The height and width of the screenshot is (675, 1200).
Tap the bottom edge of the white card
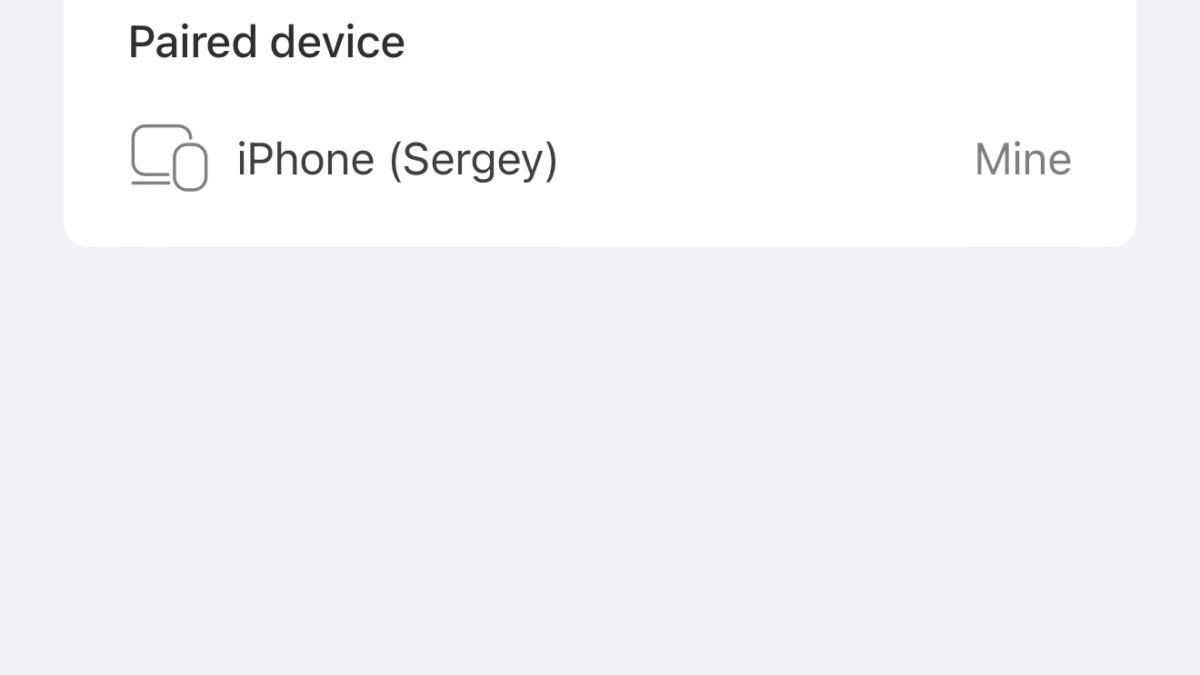[600, 243]
